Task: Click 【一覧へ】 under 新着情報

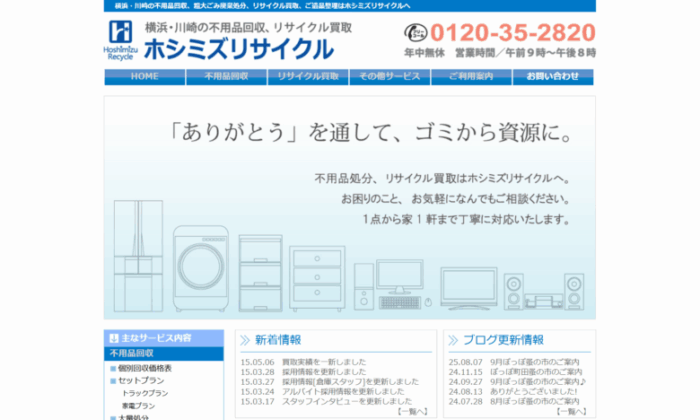Action: click(412, 412)
